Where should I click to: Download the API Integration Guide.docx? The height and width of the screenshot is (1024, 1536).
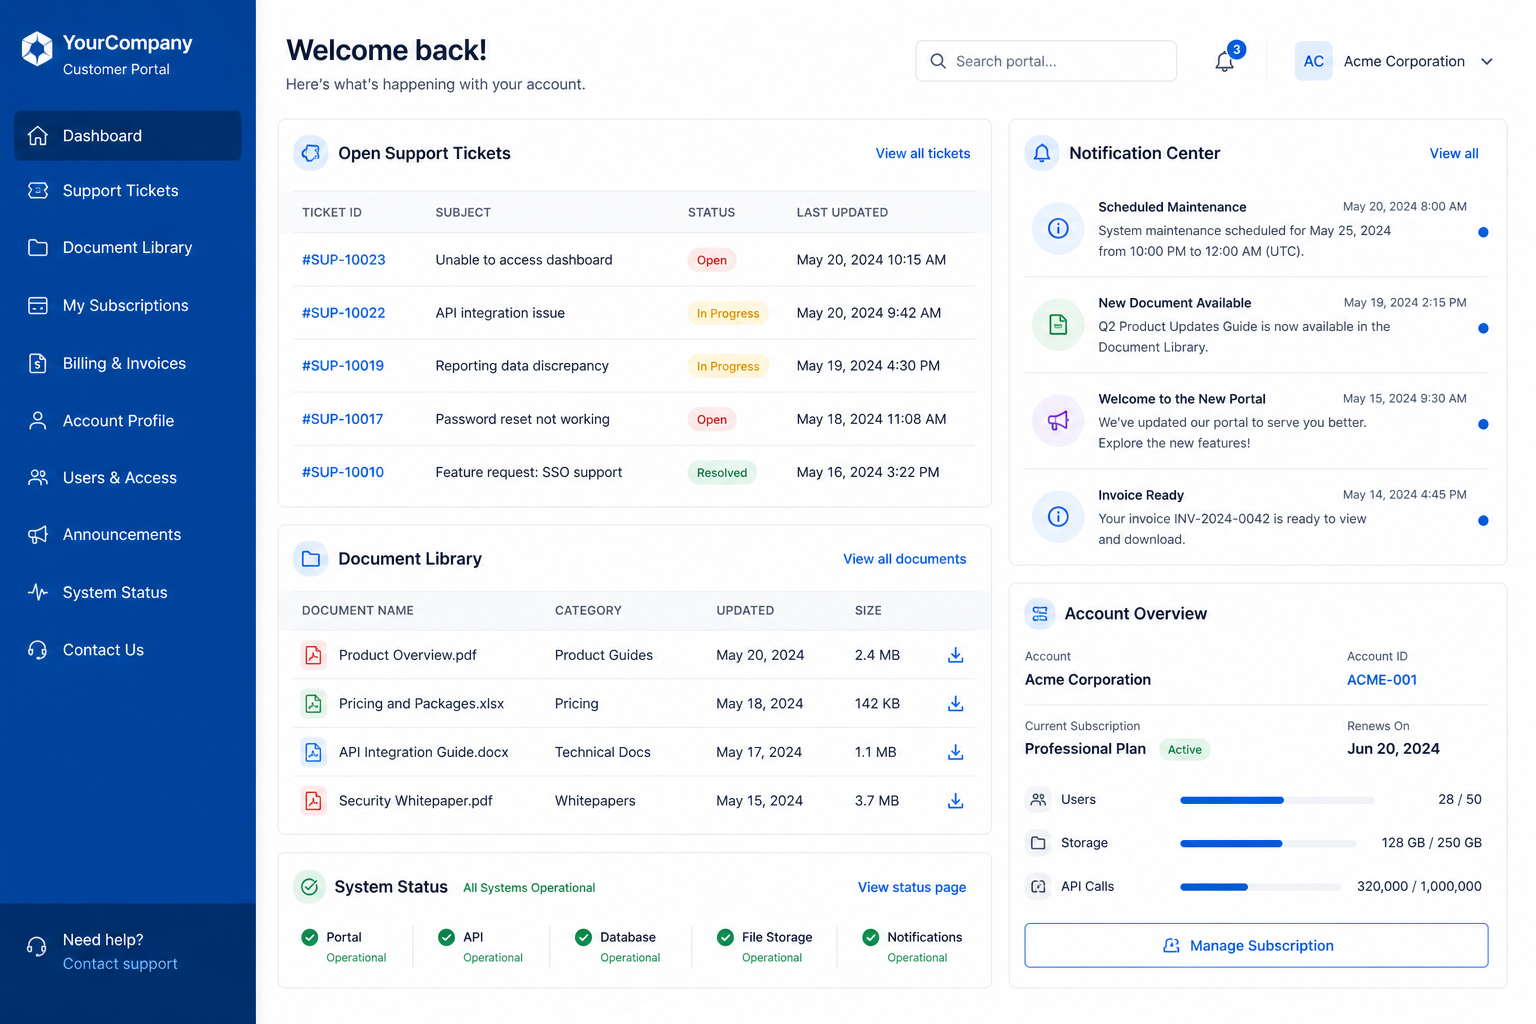(x=955, y=752)
